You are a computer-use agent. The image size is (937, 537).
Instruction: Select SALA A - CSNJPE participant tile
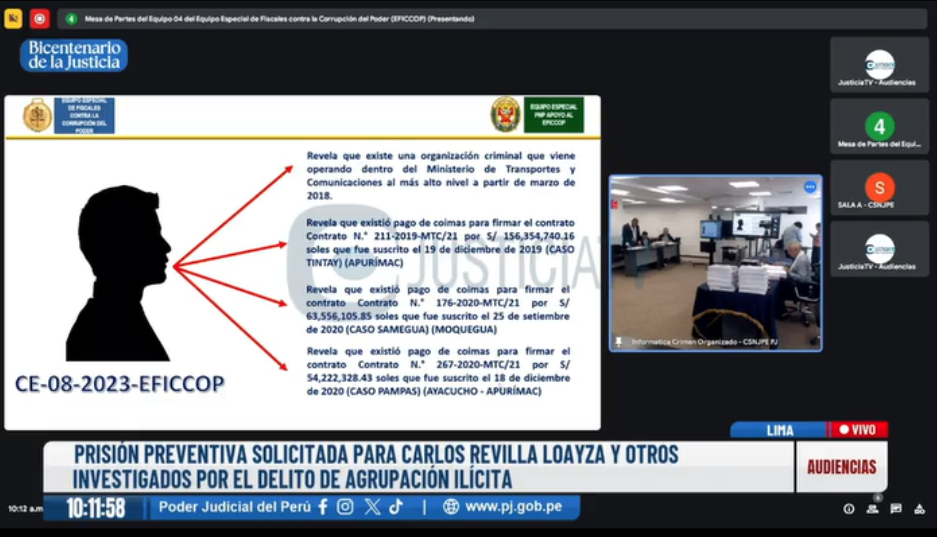pyautogui.click(x=879, y=188)
